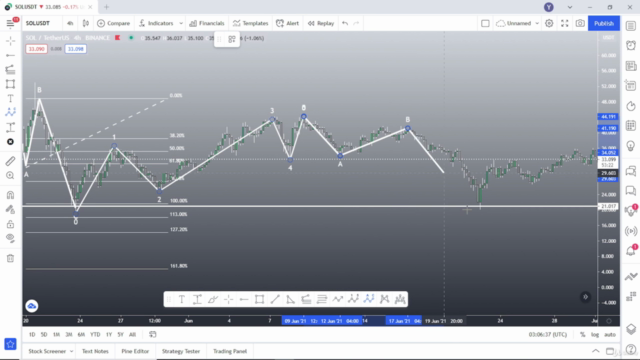Image resolution: width=640 pixels, height=360 pixels.
Task: Open the main hamburger menu
Action: click(x=10, y=23)
